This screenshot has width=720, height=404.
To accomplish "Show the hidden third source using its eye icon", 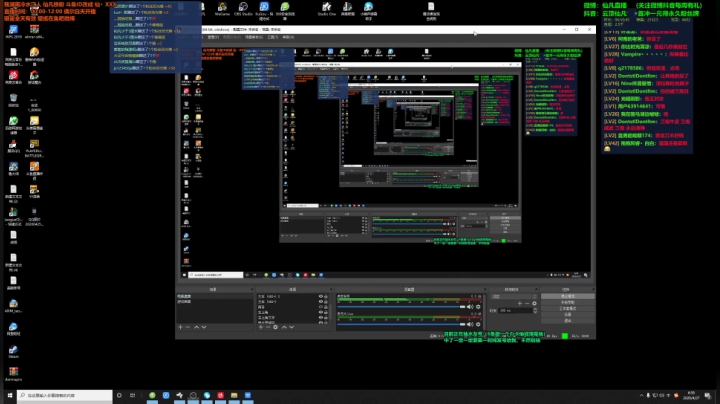I will (x=321, y=307).
